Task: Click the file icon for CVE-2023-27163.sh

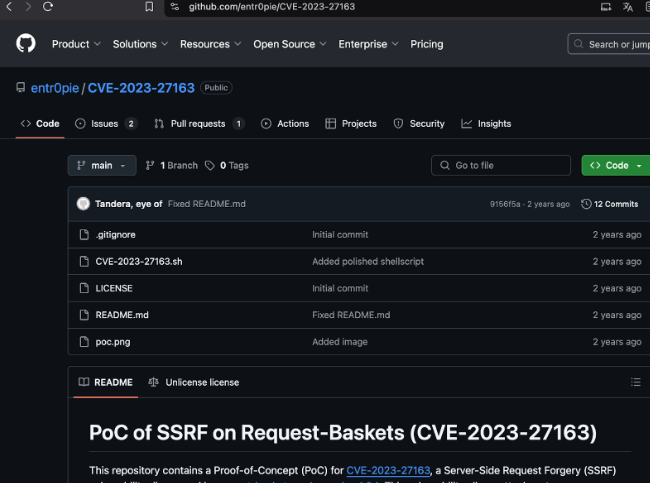Action: (x=84, y=261)
